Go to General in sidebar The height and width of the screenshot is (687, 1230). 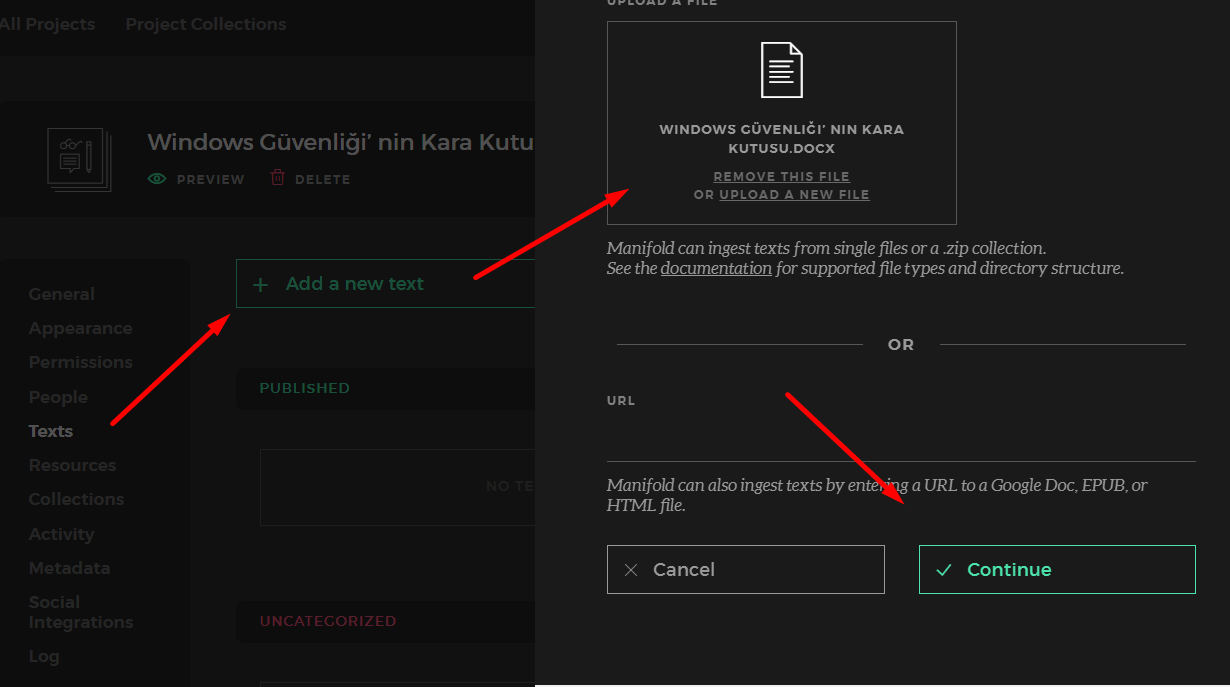62,294
